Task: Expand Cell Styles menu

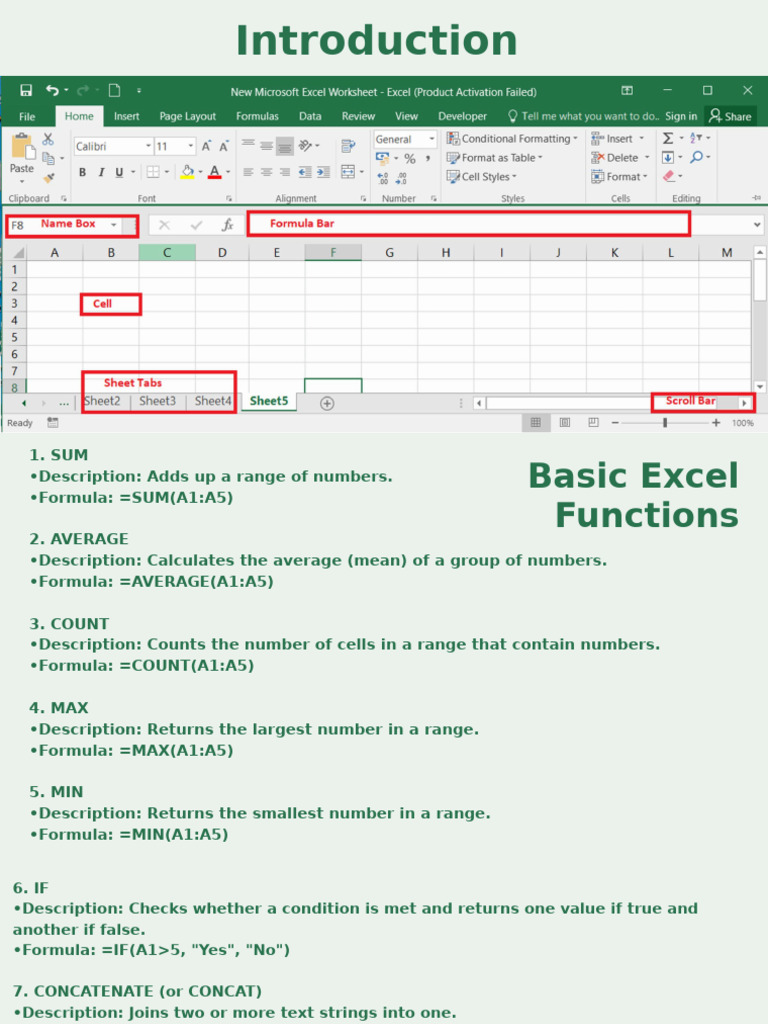Action: pyautogui.click(x=481, y=176)
